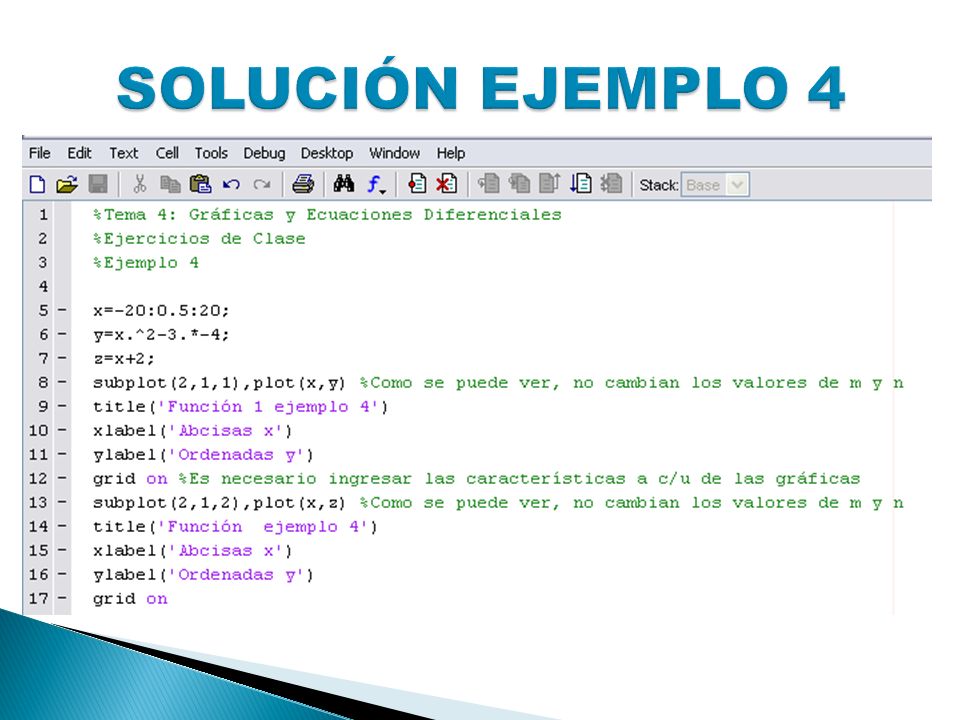Viewport: 960px width, 720px height.
Task: Set or clear a breakpoint icon
Action: 418,184
